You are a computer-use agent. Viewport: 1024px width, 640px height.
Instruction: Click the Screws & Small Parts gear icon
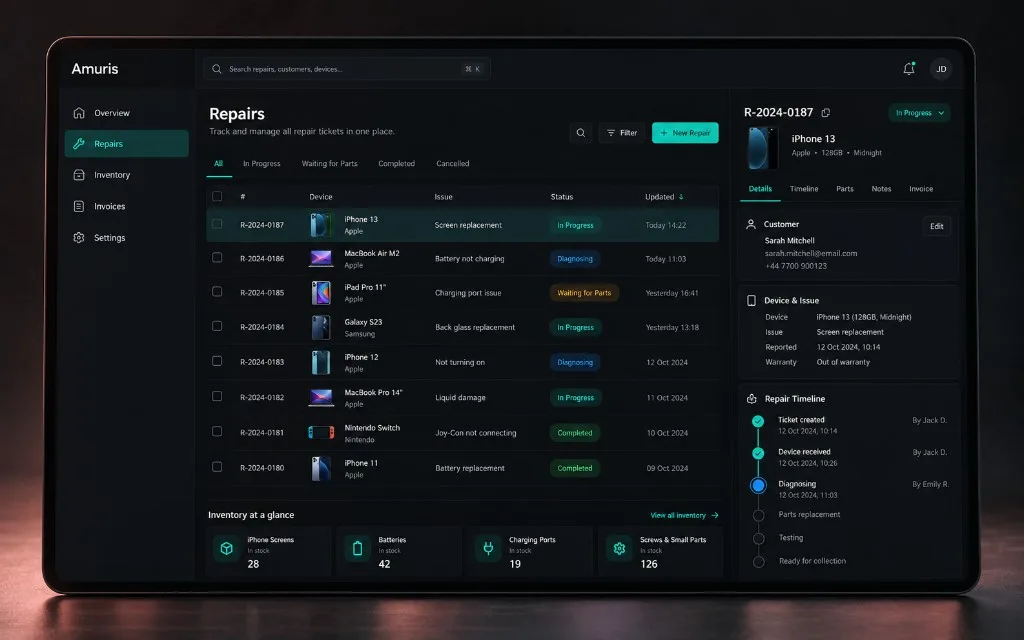click(x=619, y=549)
